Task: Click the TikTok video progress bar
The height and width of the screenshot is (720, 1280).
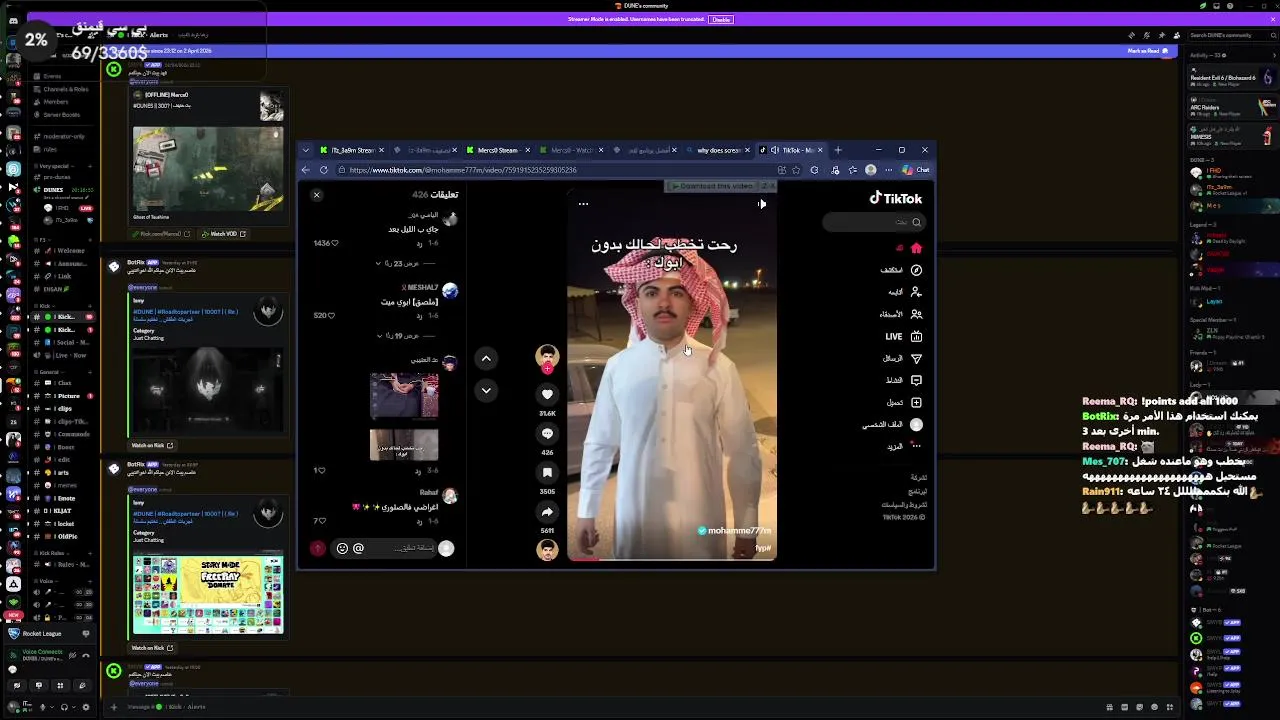Action: (671, 558)
